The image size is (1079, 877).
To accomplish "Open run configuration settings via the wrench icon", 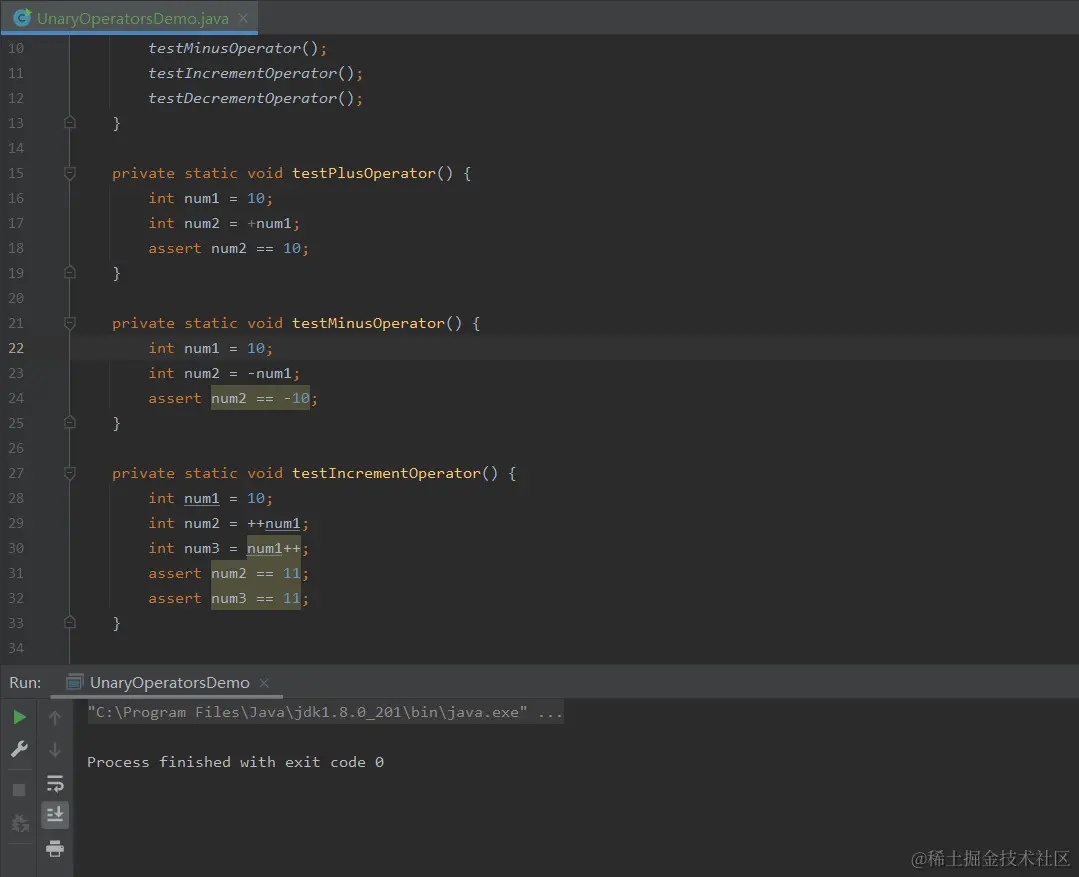I will pyautogui.click(x=19, y=749).
